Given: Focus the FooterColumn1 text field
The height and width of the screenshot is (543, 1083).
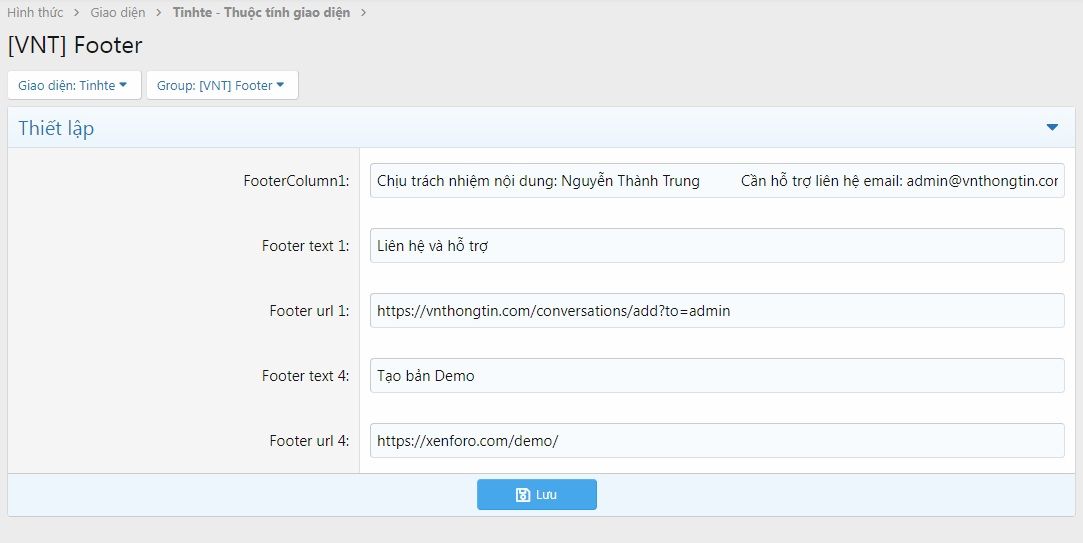Looking at the screenshot, I should pos(716,181).
